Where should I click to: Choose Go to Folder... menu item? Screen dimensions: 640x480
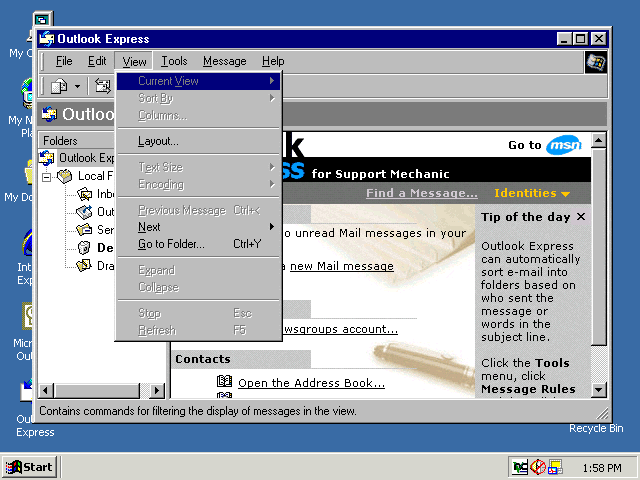click(199, 244)
